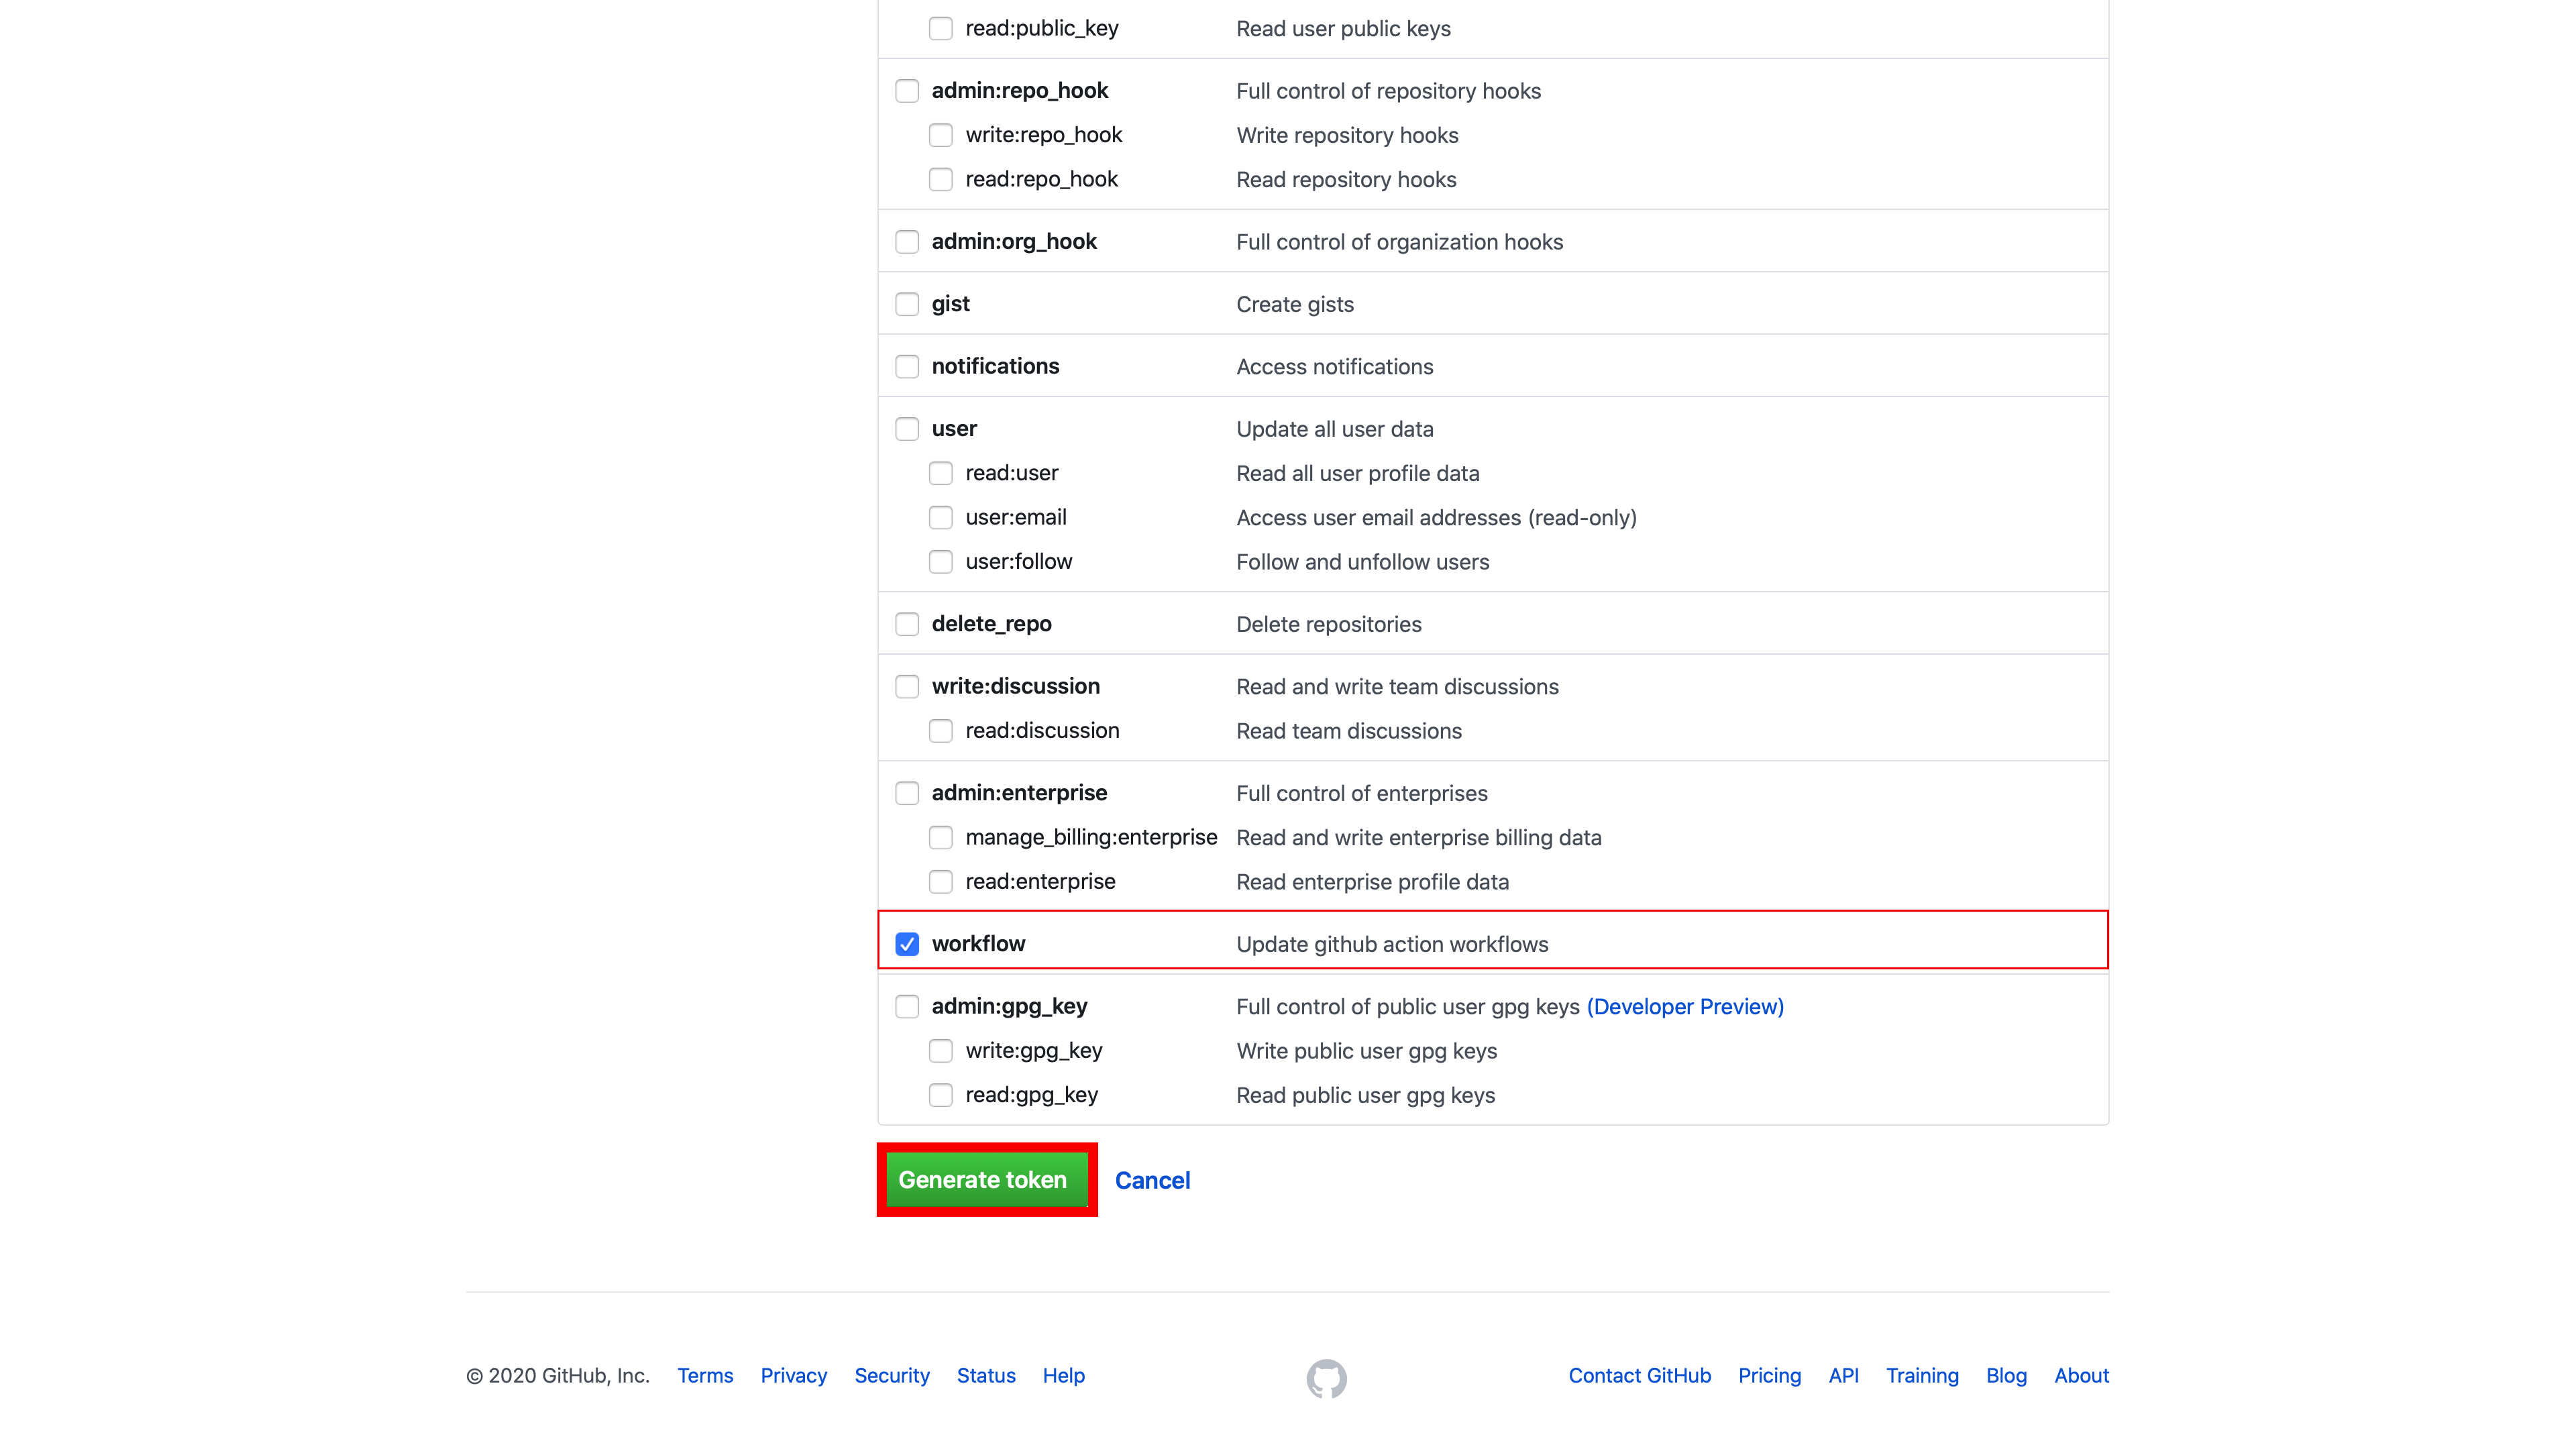Select the user:follow checkbox
Screen dimensions: 2576x1449
pos(940,562)
